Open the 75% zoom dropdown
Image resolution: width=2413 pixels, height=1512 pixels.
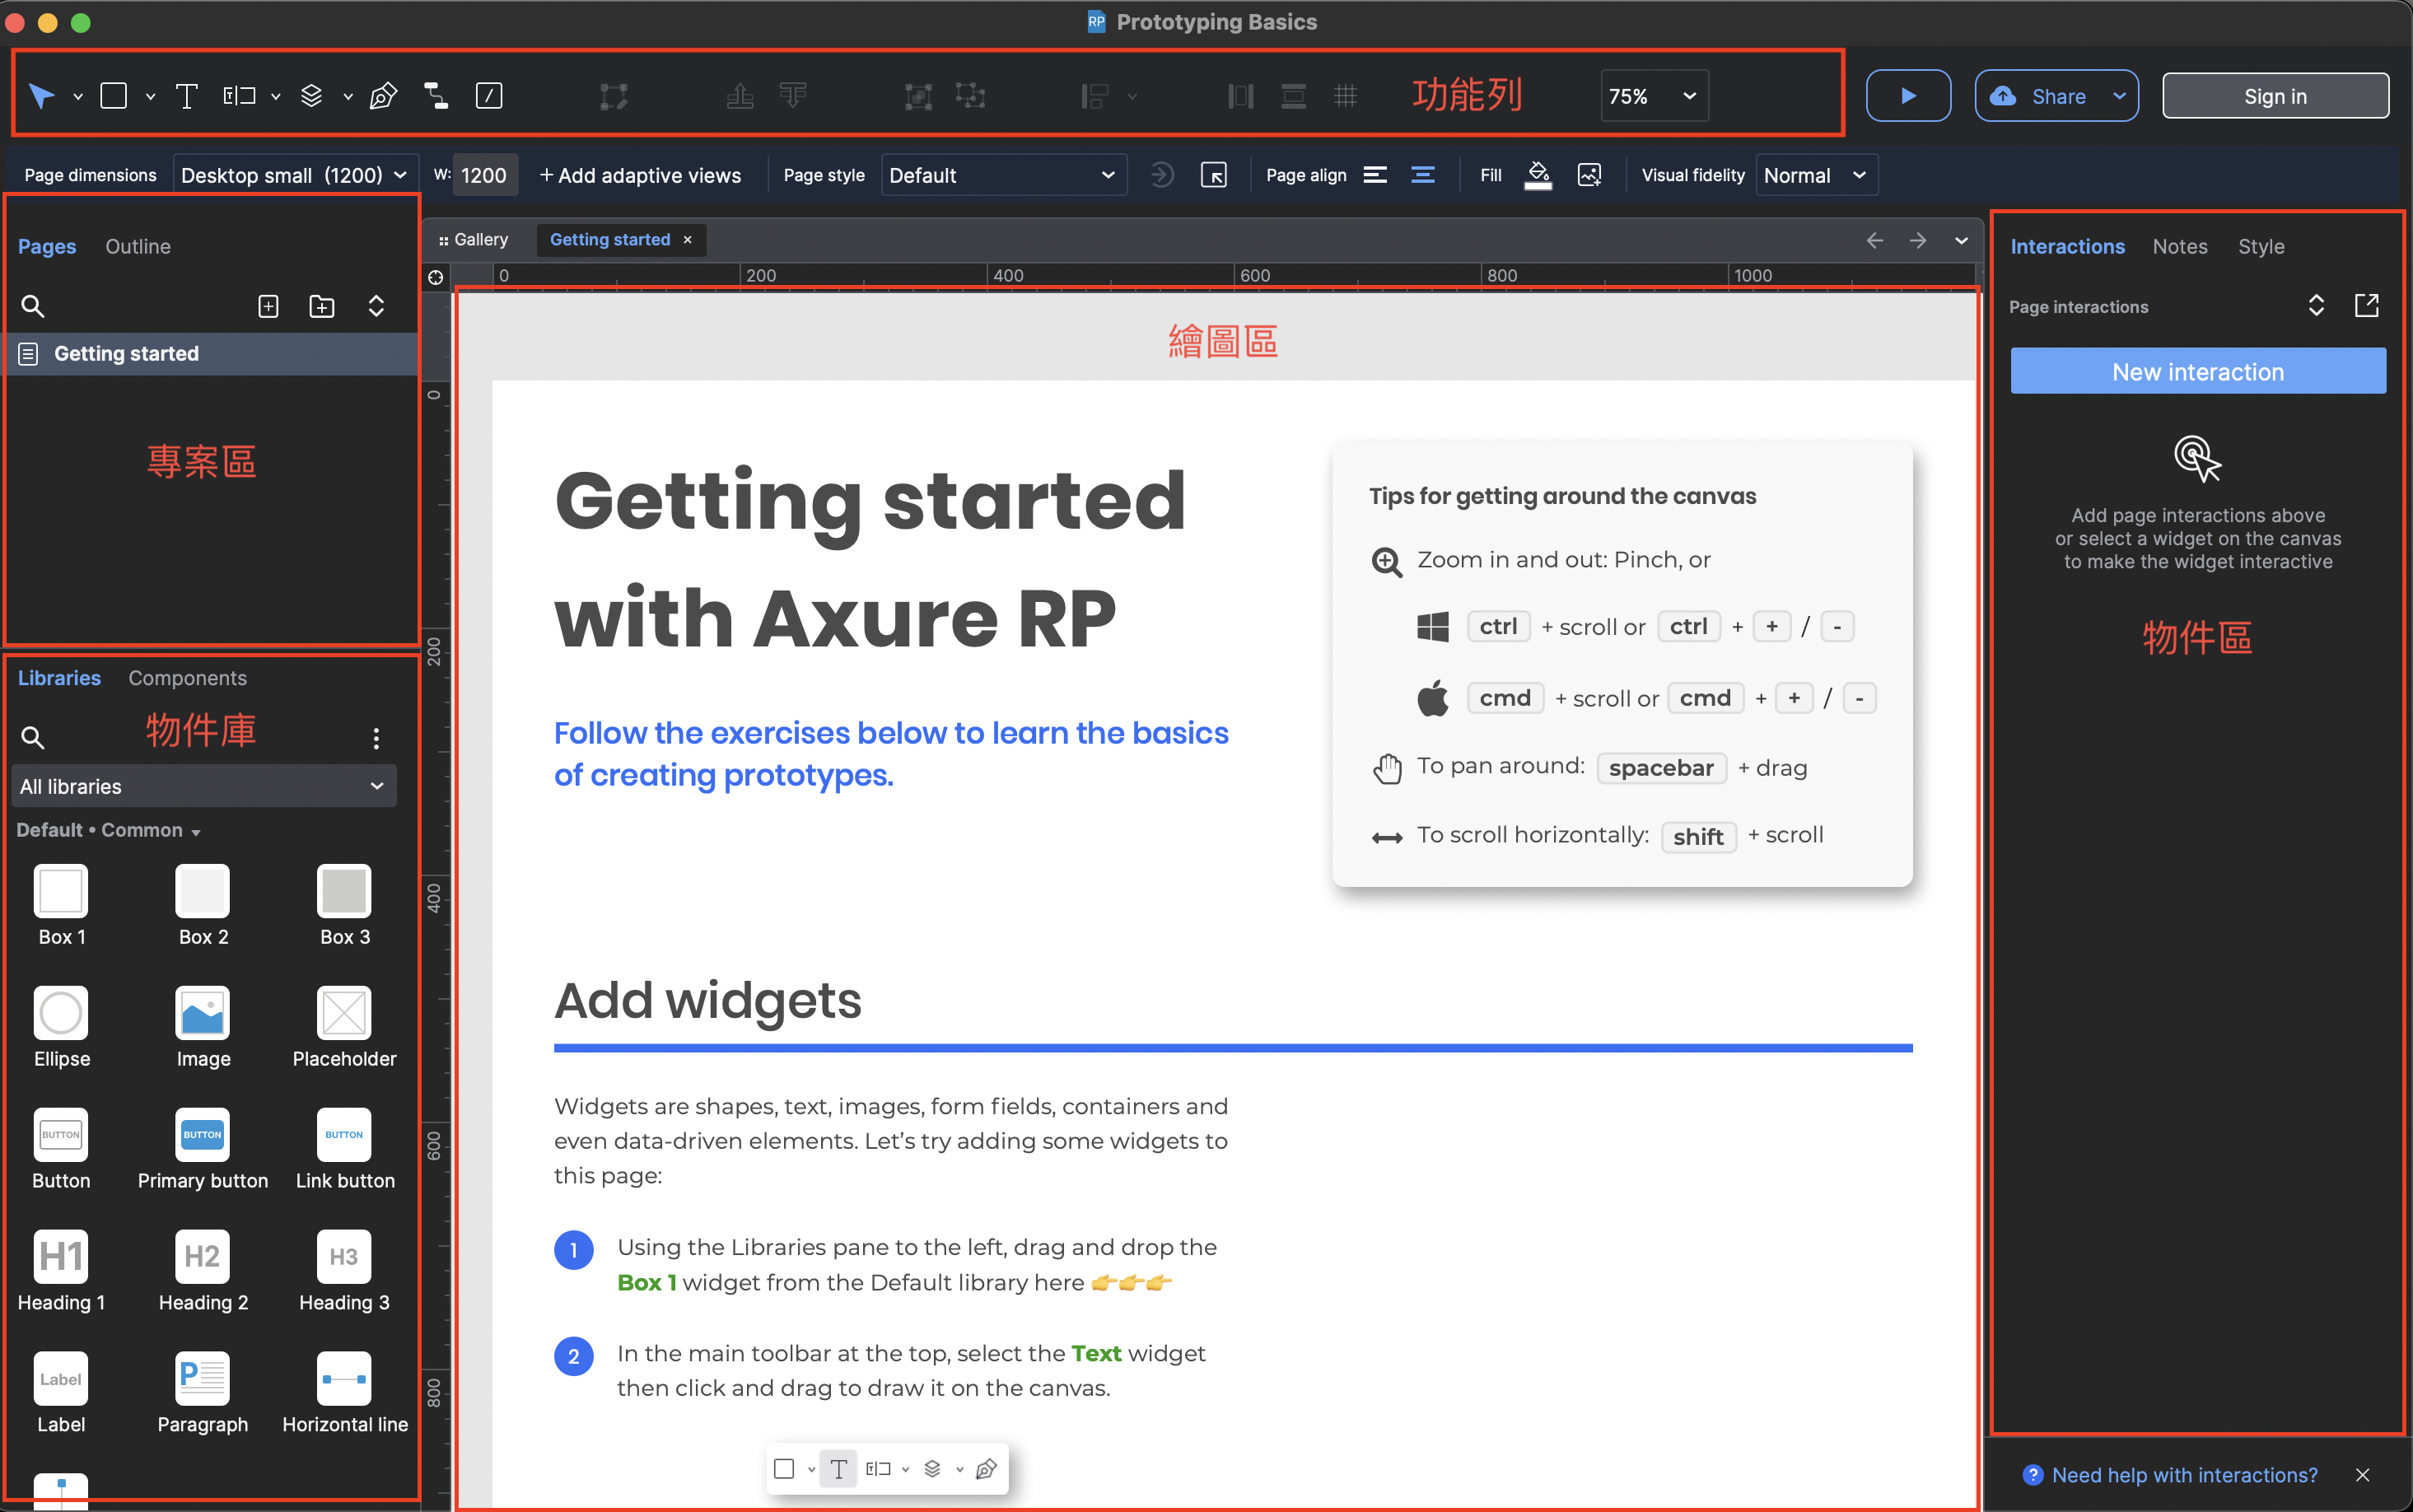point(1654,96)
